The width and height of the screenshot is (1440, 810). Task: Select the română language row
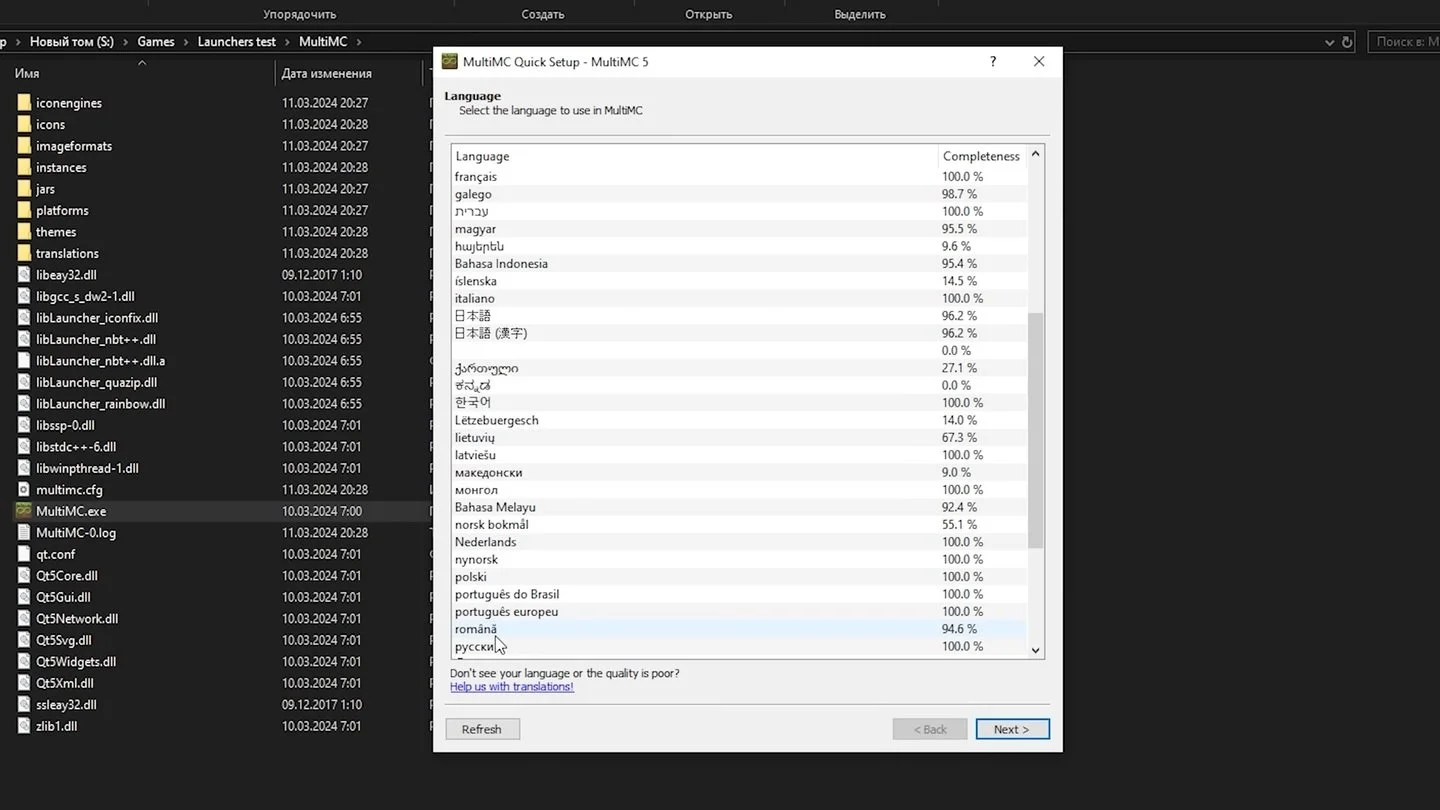point(739,629)
